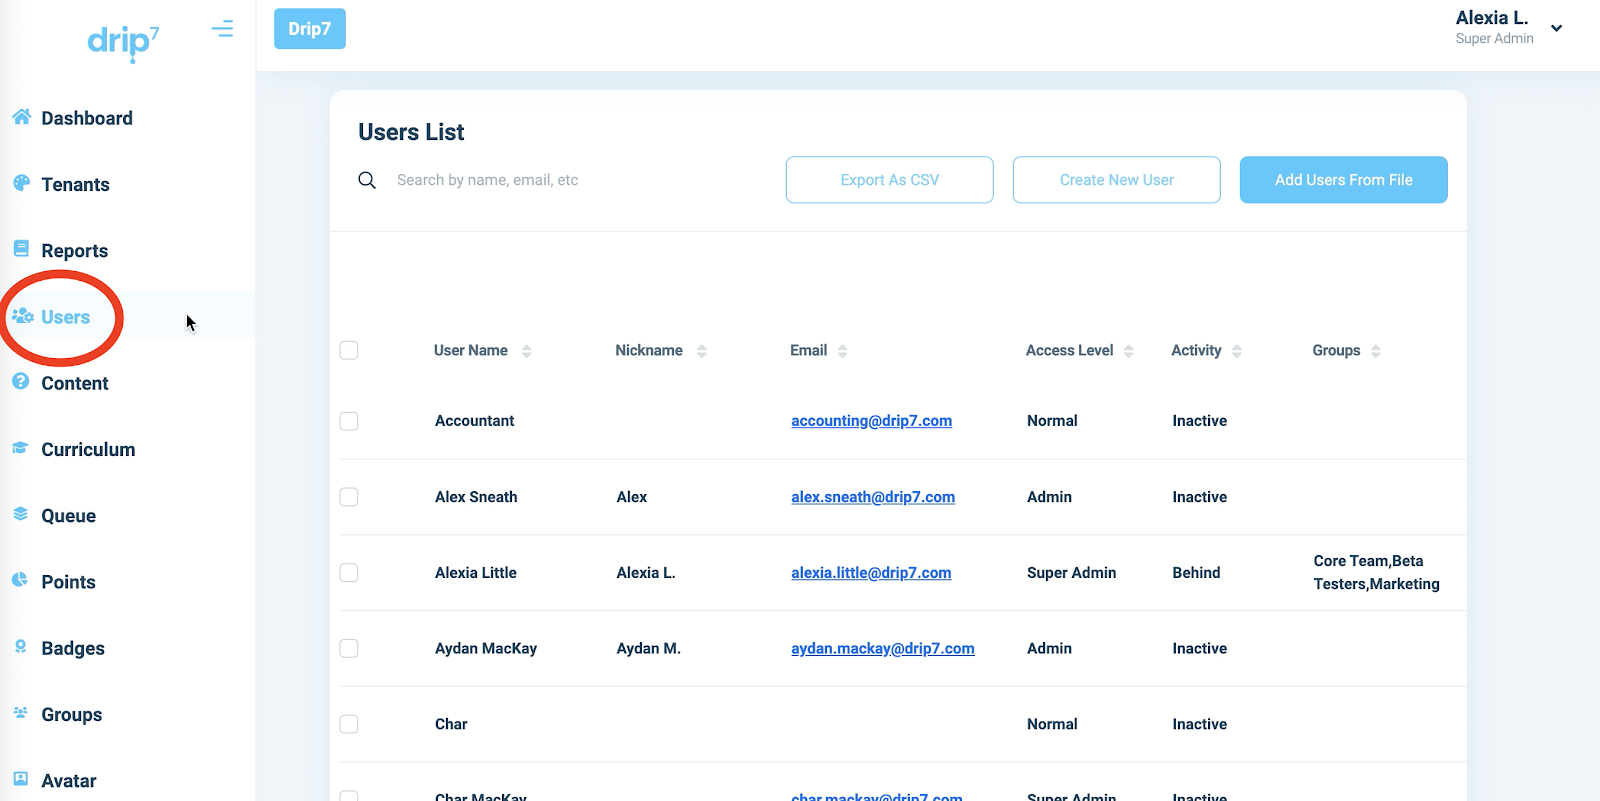
Task: Click the Alexia Little user name cell
Action: click(476, 573)
